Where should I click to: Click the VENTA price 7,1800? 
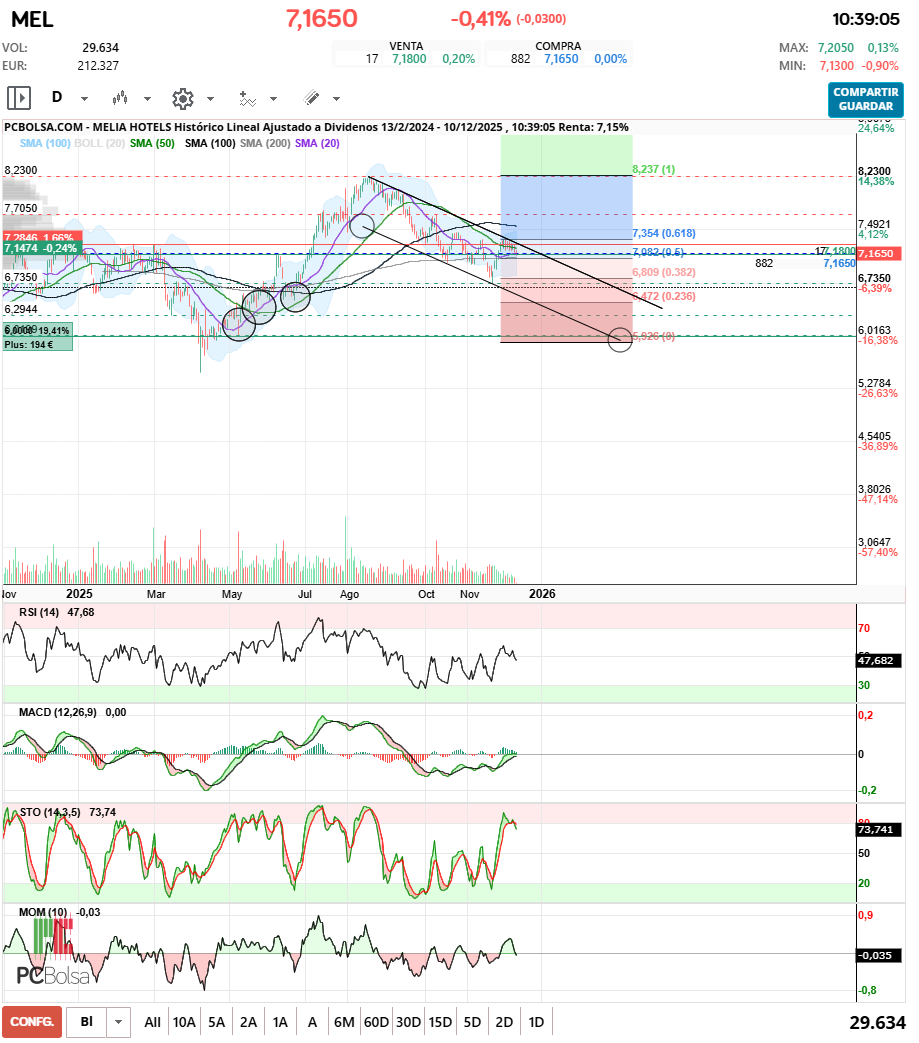409,59
